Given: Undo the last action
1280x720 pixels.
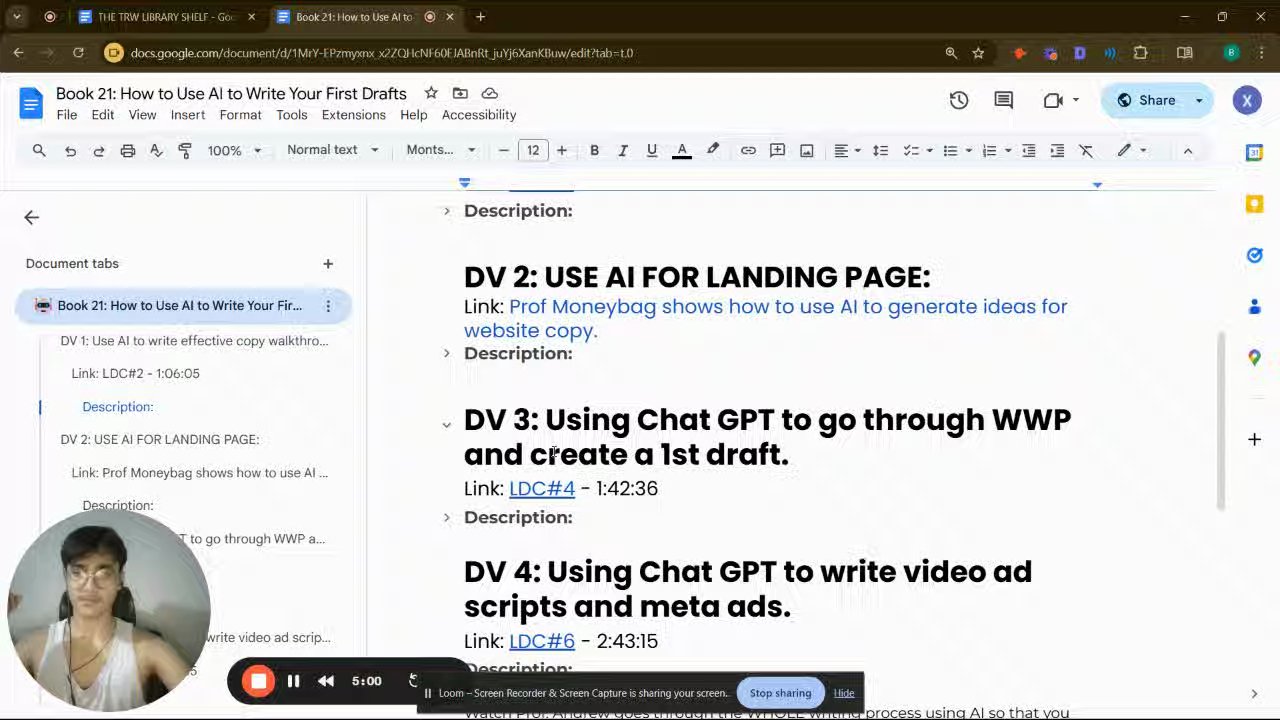Looking at the screenshot, I should [x=70, y=150].
